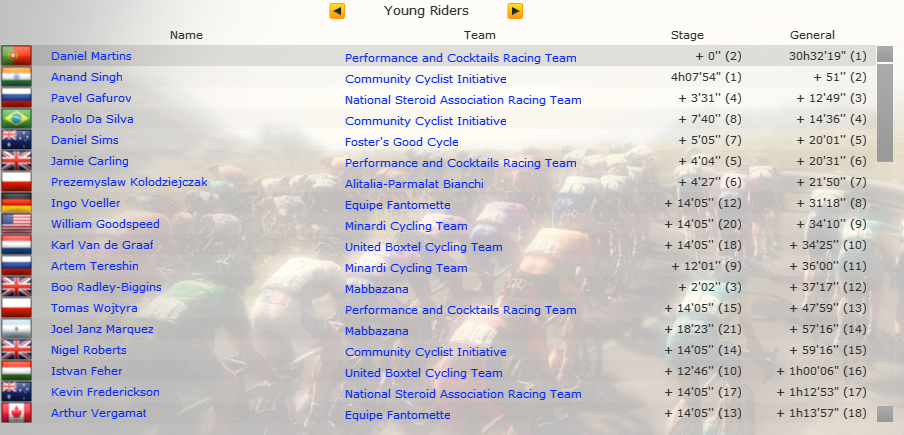The width and height of the screenshot is (904, 435).
Task: Open rider Kevin Frederickson
Action: click(106, 392)
